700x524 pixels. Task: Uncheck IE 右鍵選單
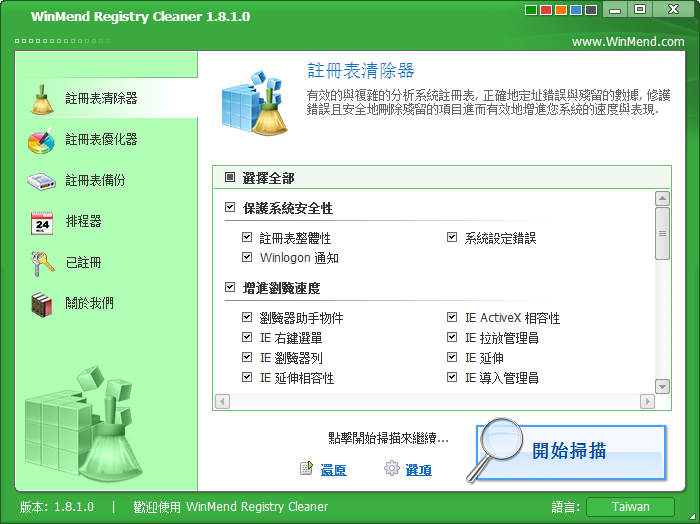247,337
